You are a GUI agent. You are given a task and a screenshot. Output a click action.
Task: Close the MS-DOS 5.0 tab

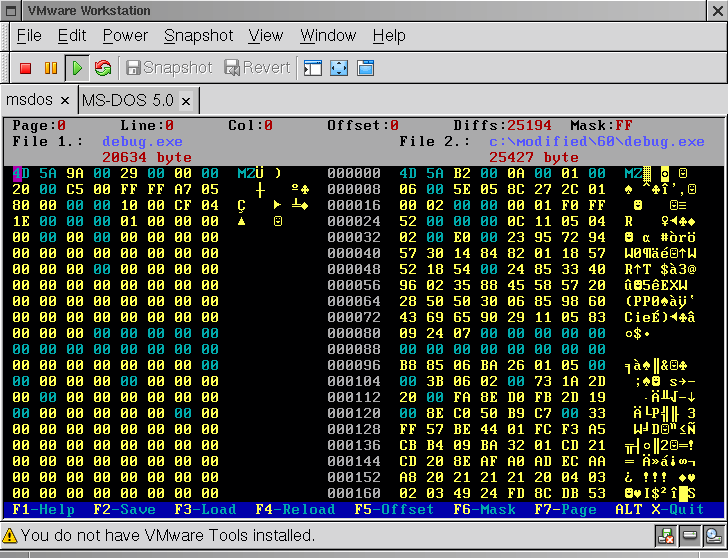[186, 101]
